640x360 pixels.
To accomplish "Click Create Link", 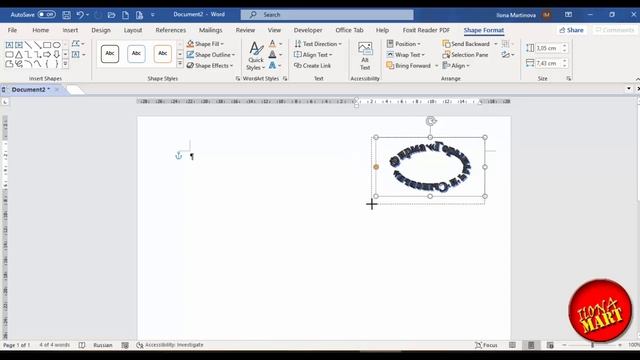I will (312, 66).
